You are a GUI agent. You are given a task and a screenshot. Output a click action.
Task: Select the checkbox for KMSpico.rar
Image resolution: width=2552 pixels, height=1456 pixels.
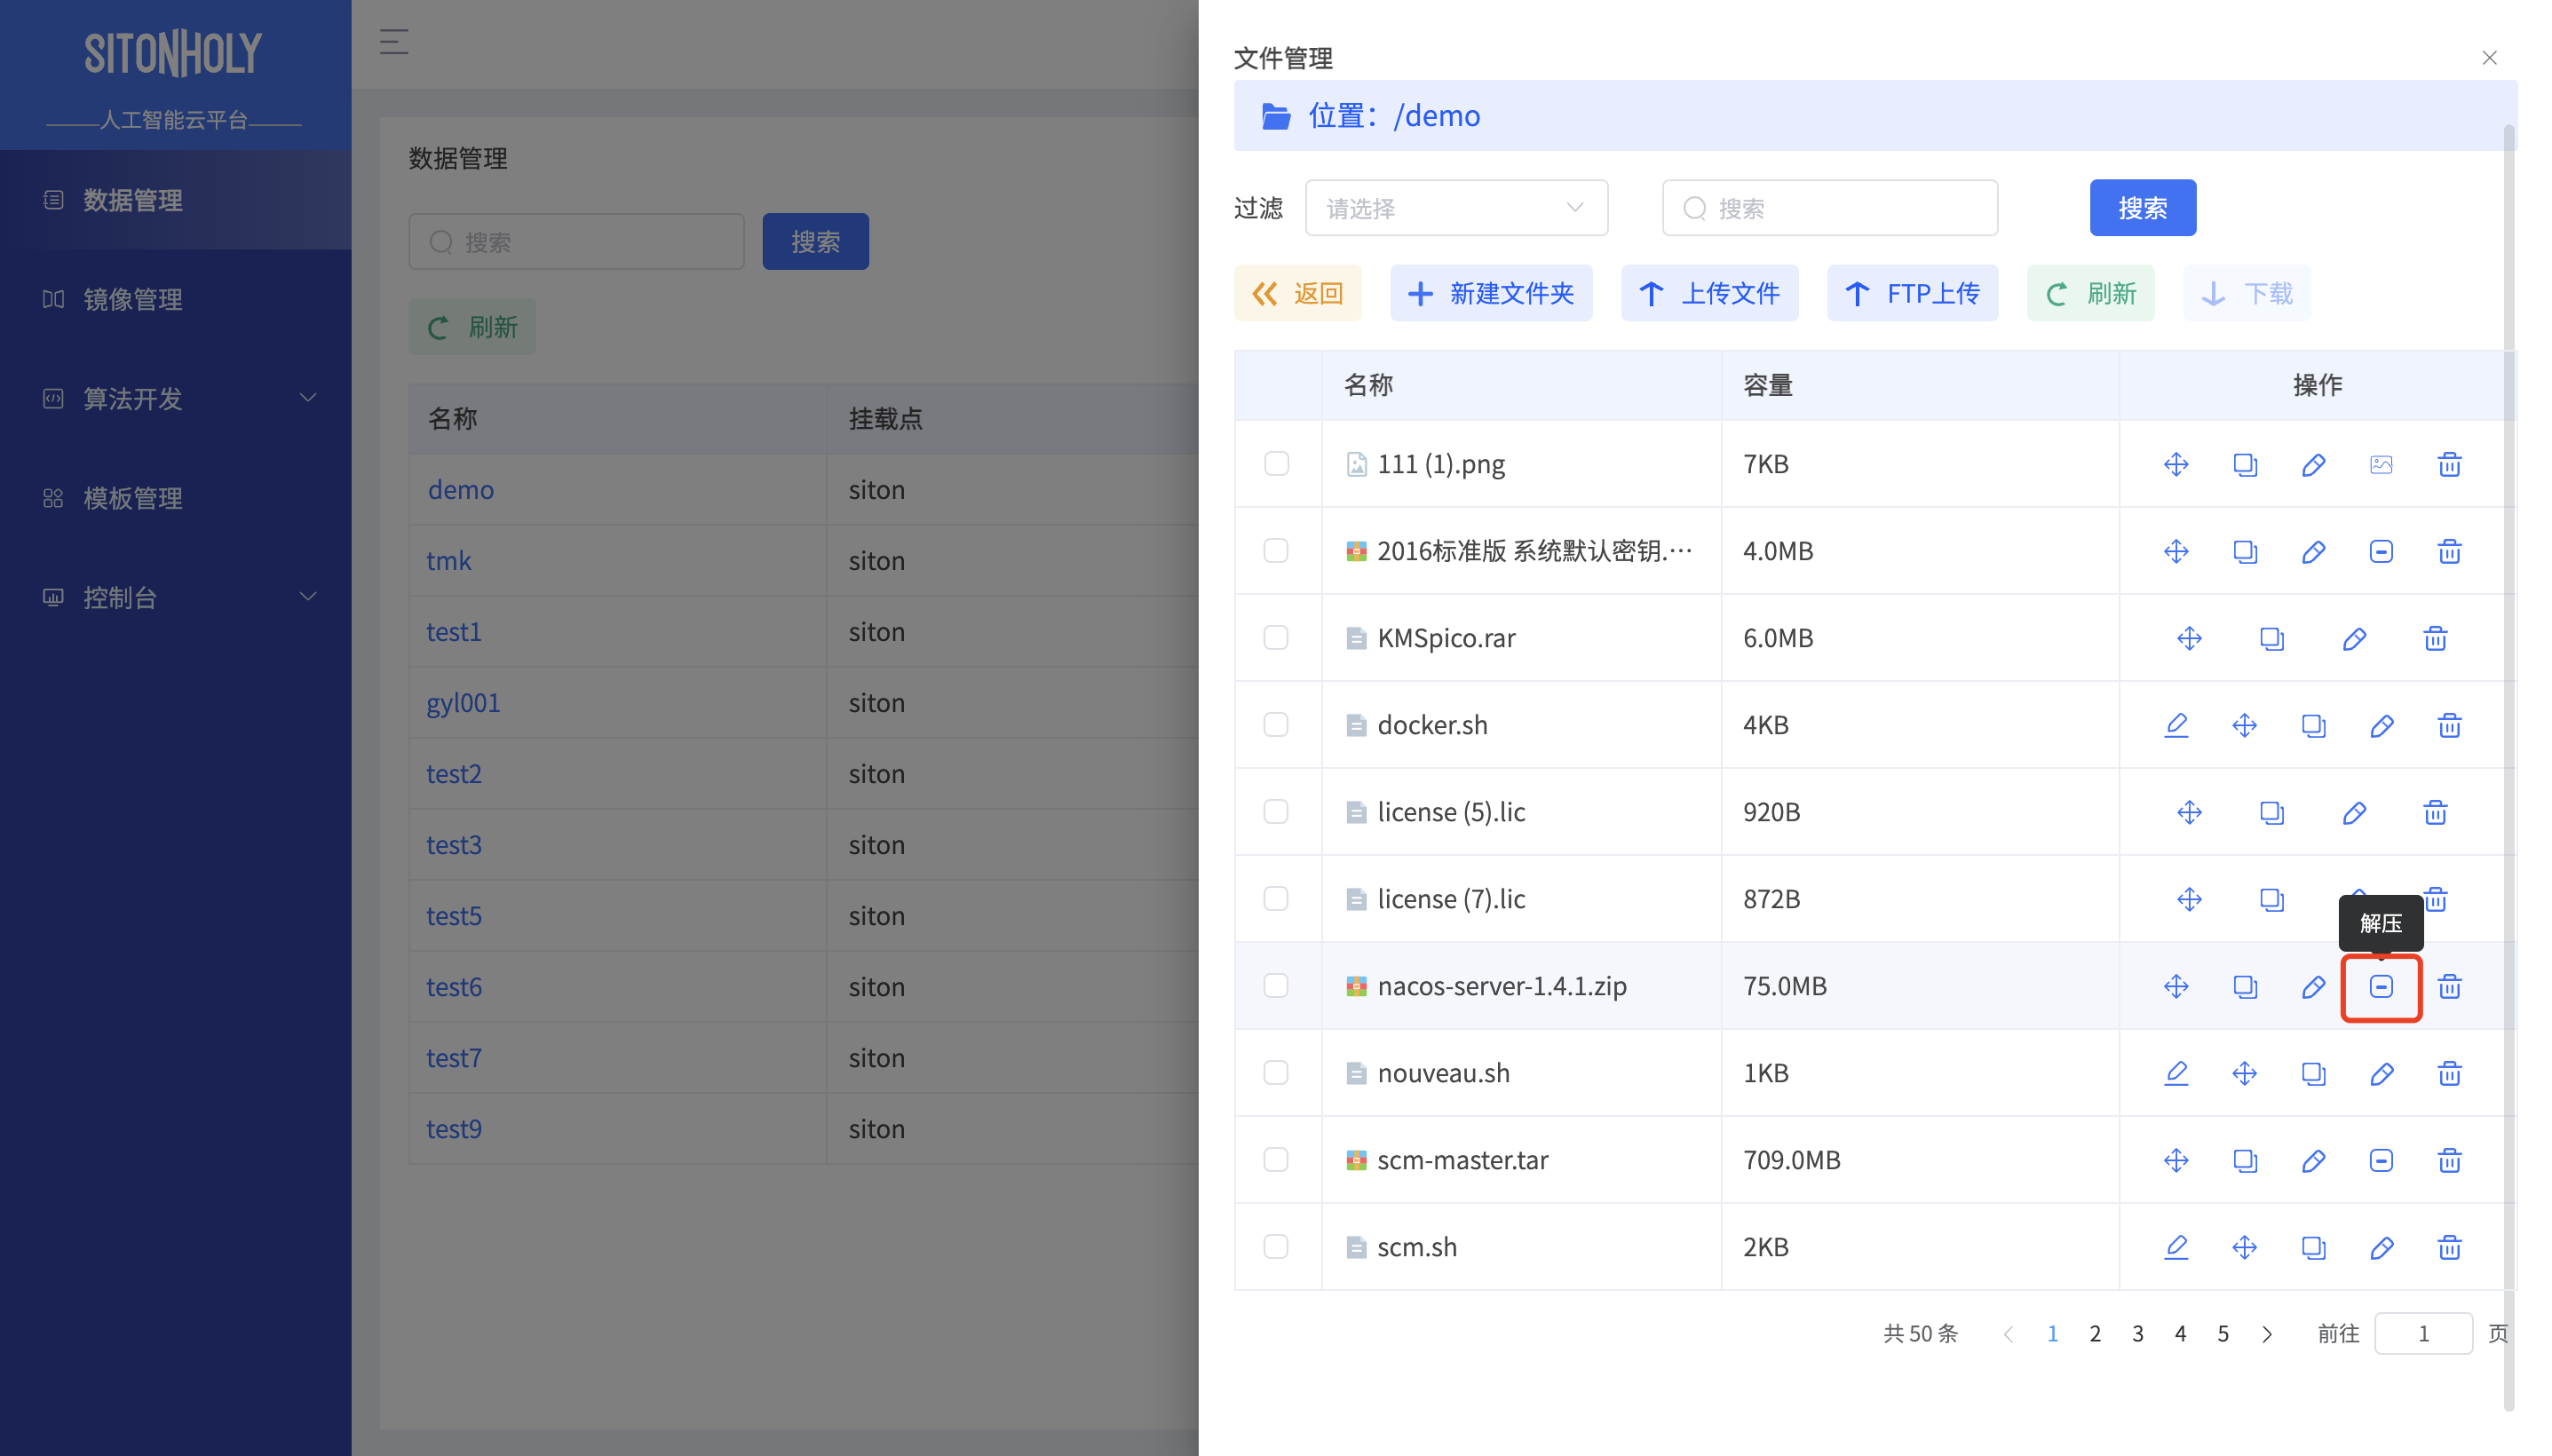[x=1276, y=638]
